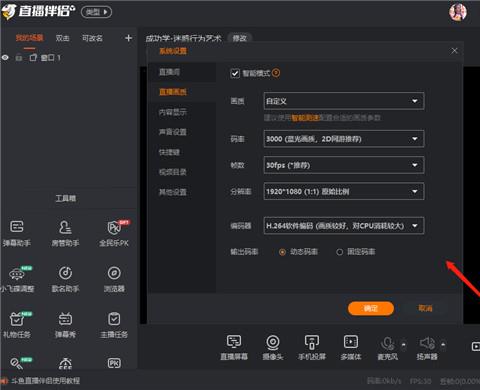Uncheck the 智能模式 checkbox

tap(235, 73)
